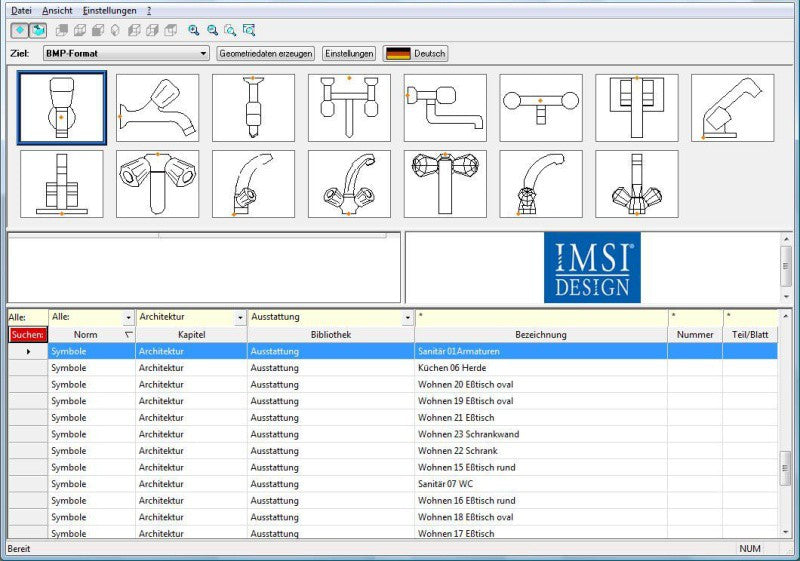The width and height of the screenshot is (800, 561).
Task: Expand the Ausstattung Bibliothek filter dropdown
Action: point(407,318)
